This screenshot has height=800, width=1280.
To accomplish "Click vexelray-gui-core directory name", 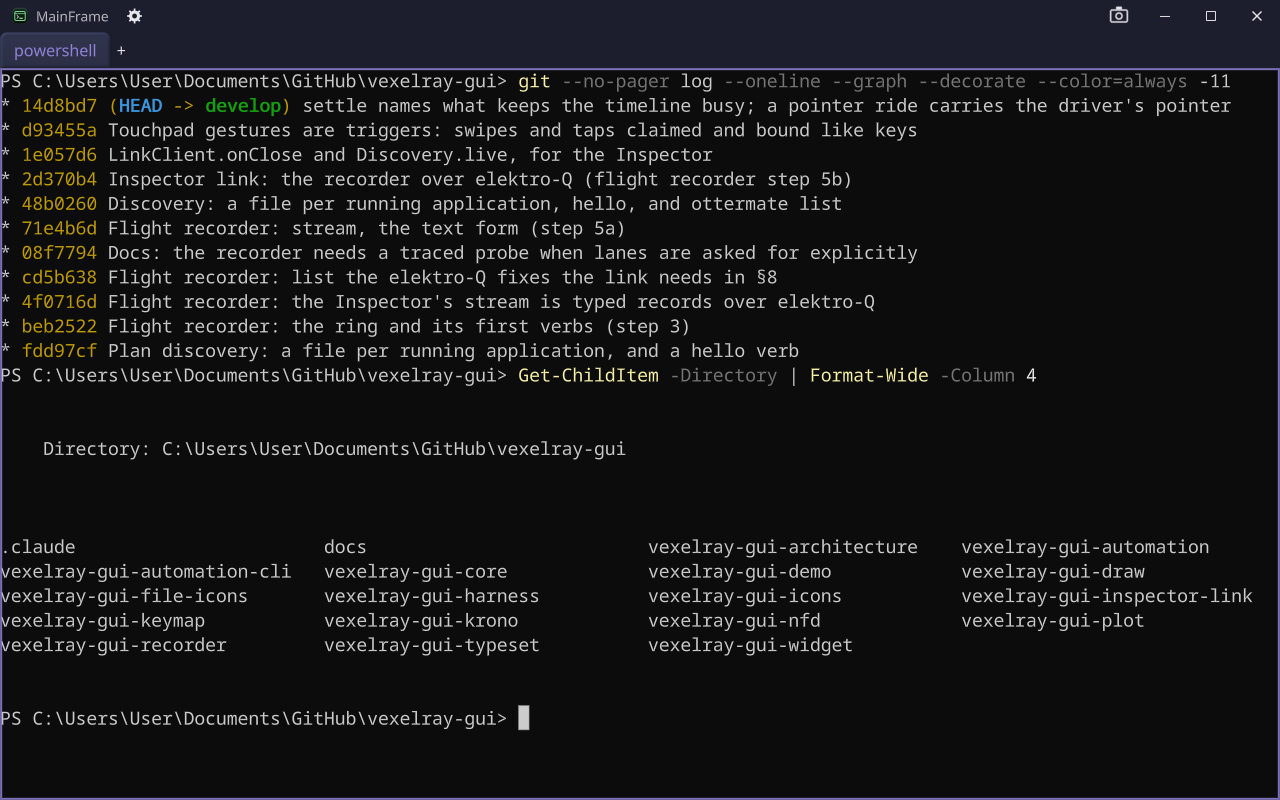I will pos(416,571).
